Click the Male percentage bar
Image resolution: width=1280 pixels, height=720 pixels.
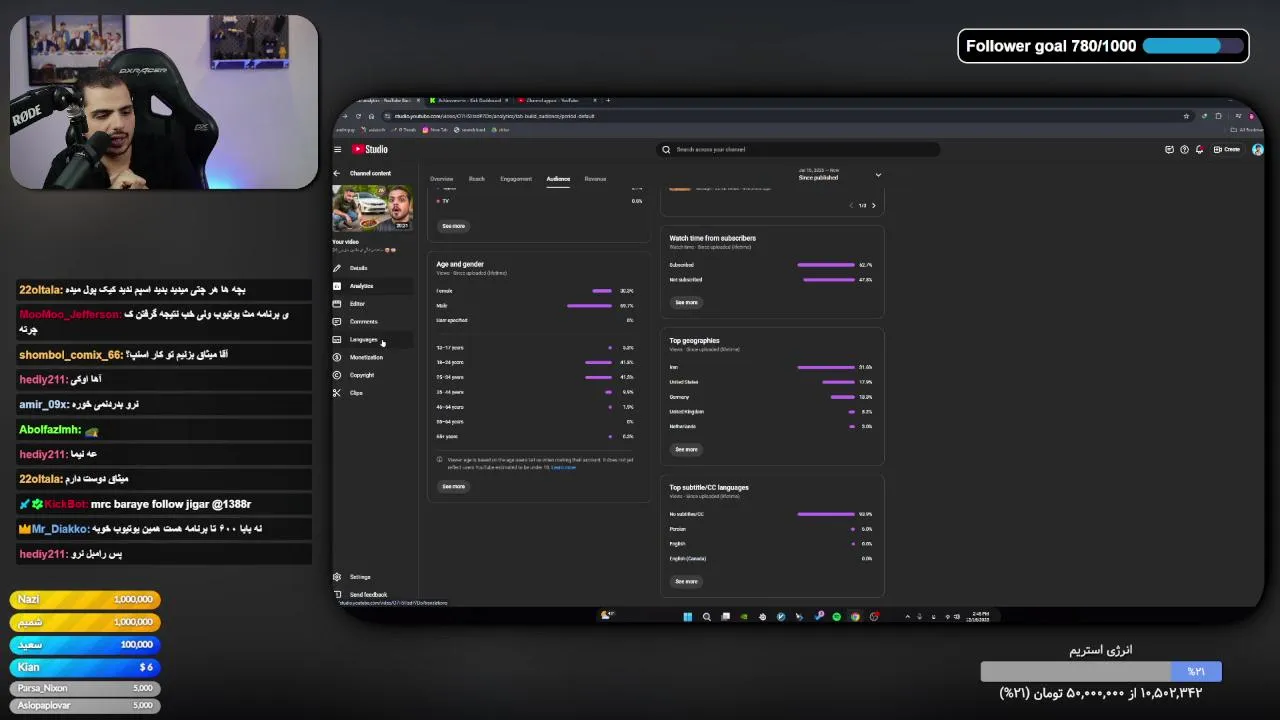pyautogui.click(x=589, y=305)
